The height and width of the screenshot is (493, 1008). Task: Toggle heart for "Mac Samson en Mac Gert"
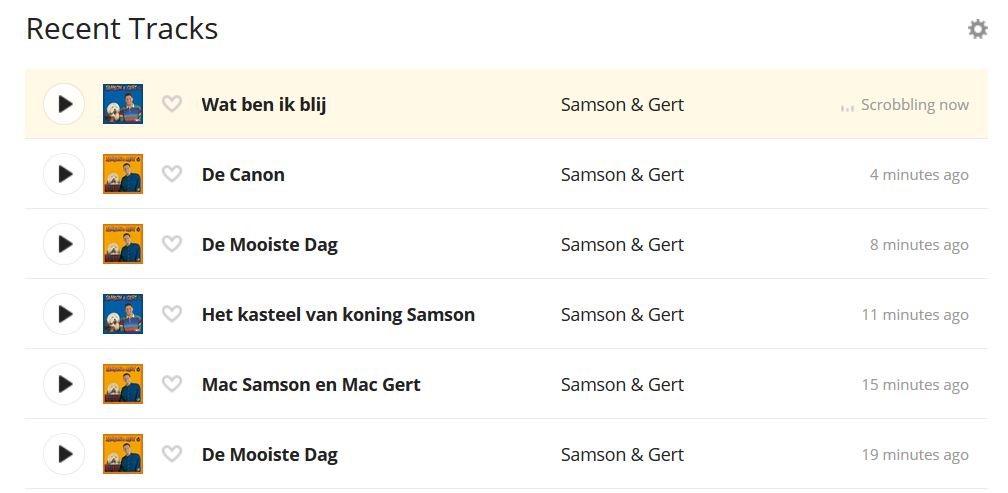tap(172, 384)
